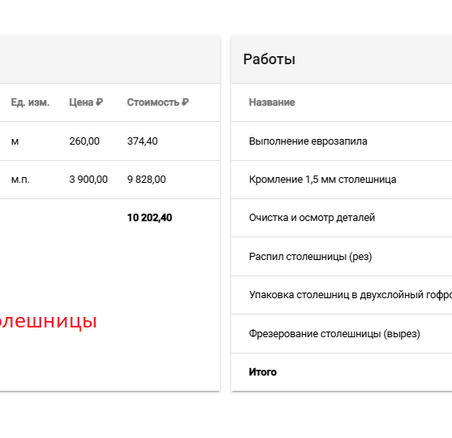
Task: Click the 3 900,00 price cell
Action: tap(88, 180)
